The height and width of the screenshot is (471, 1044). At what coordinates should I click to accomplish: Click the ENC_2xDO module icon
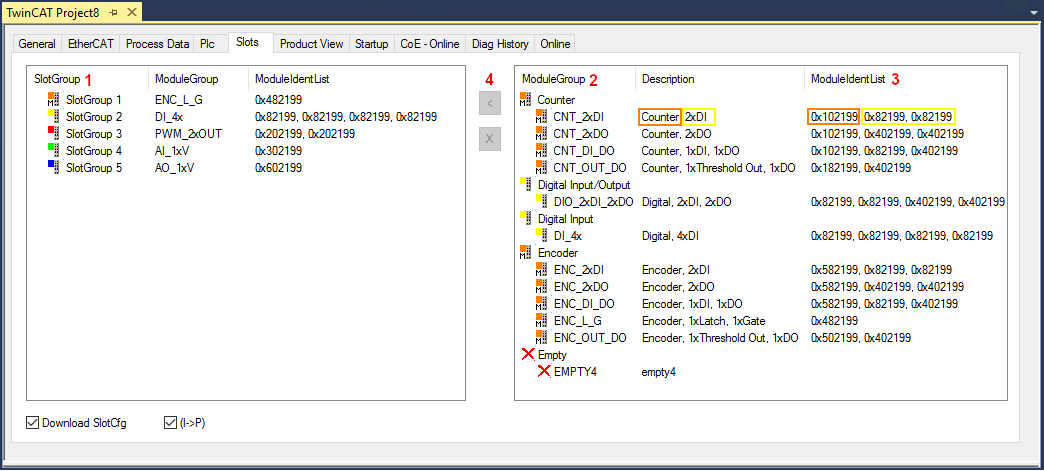pos(542,286)
